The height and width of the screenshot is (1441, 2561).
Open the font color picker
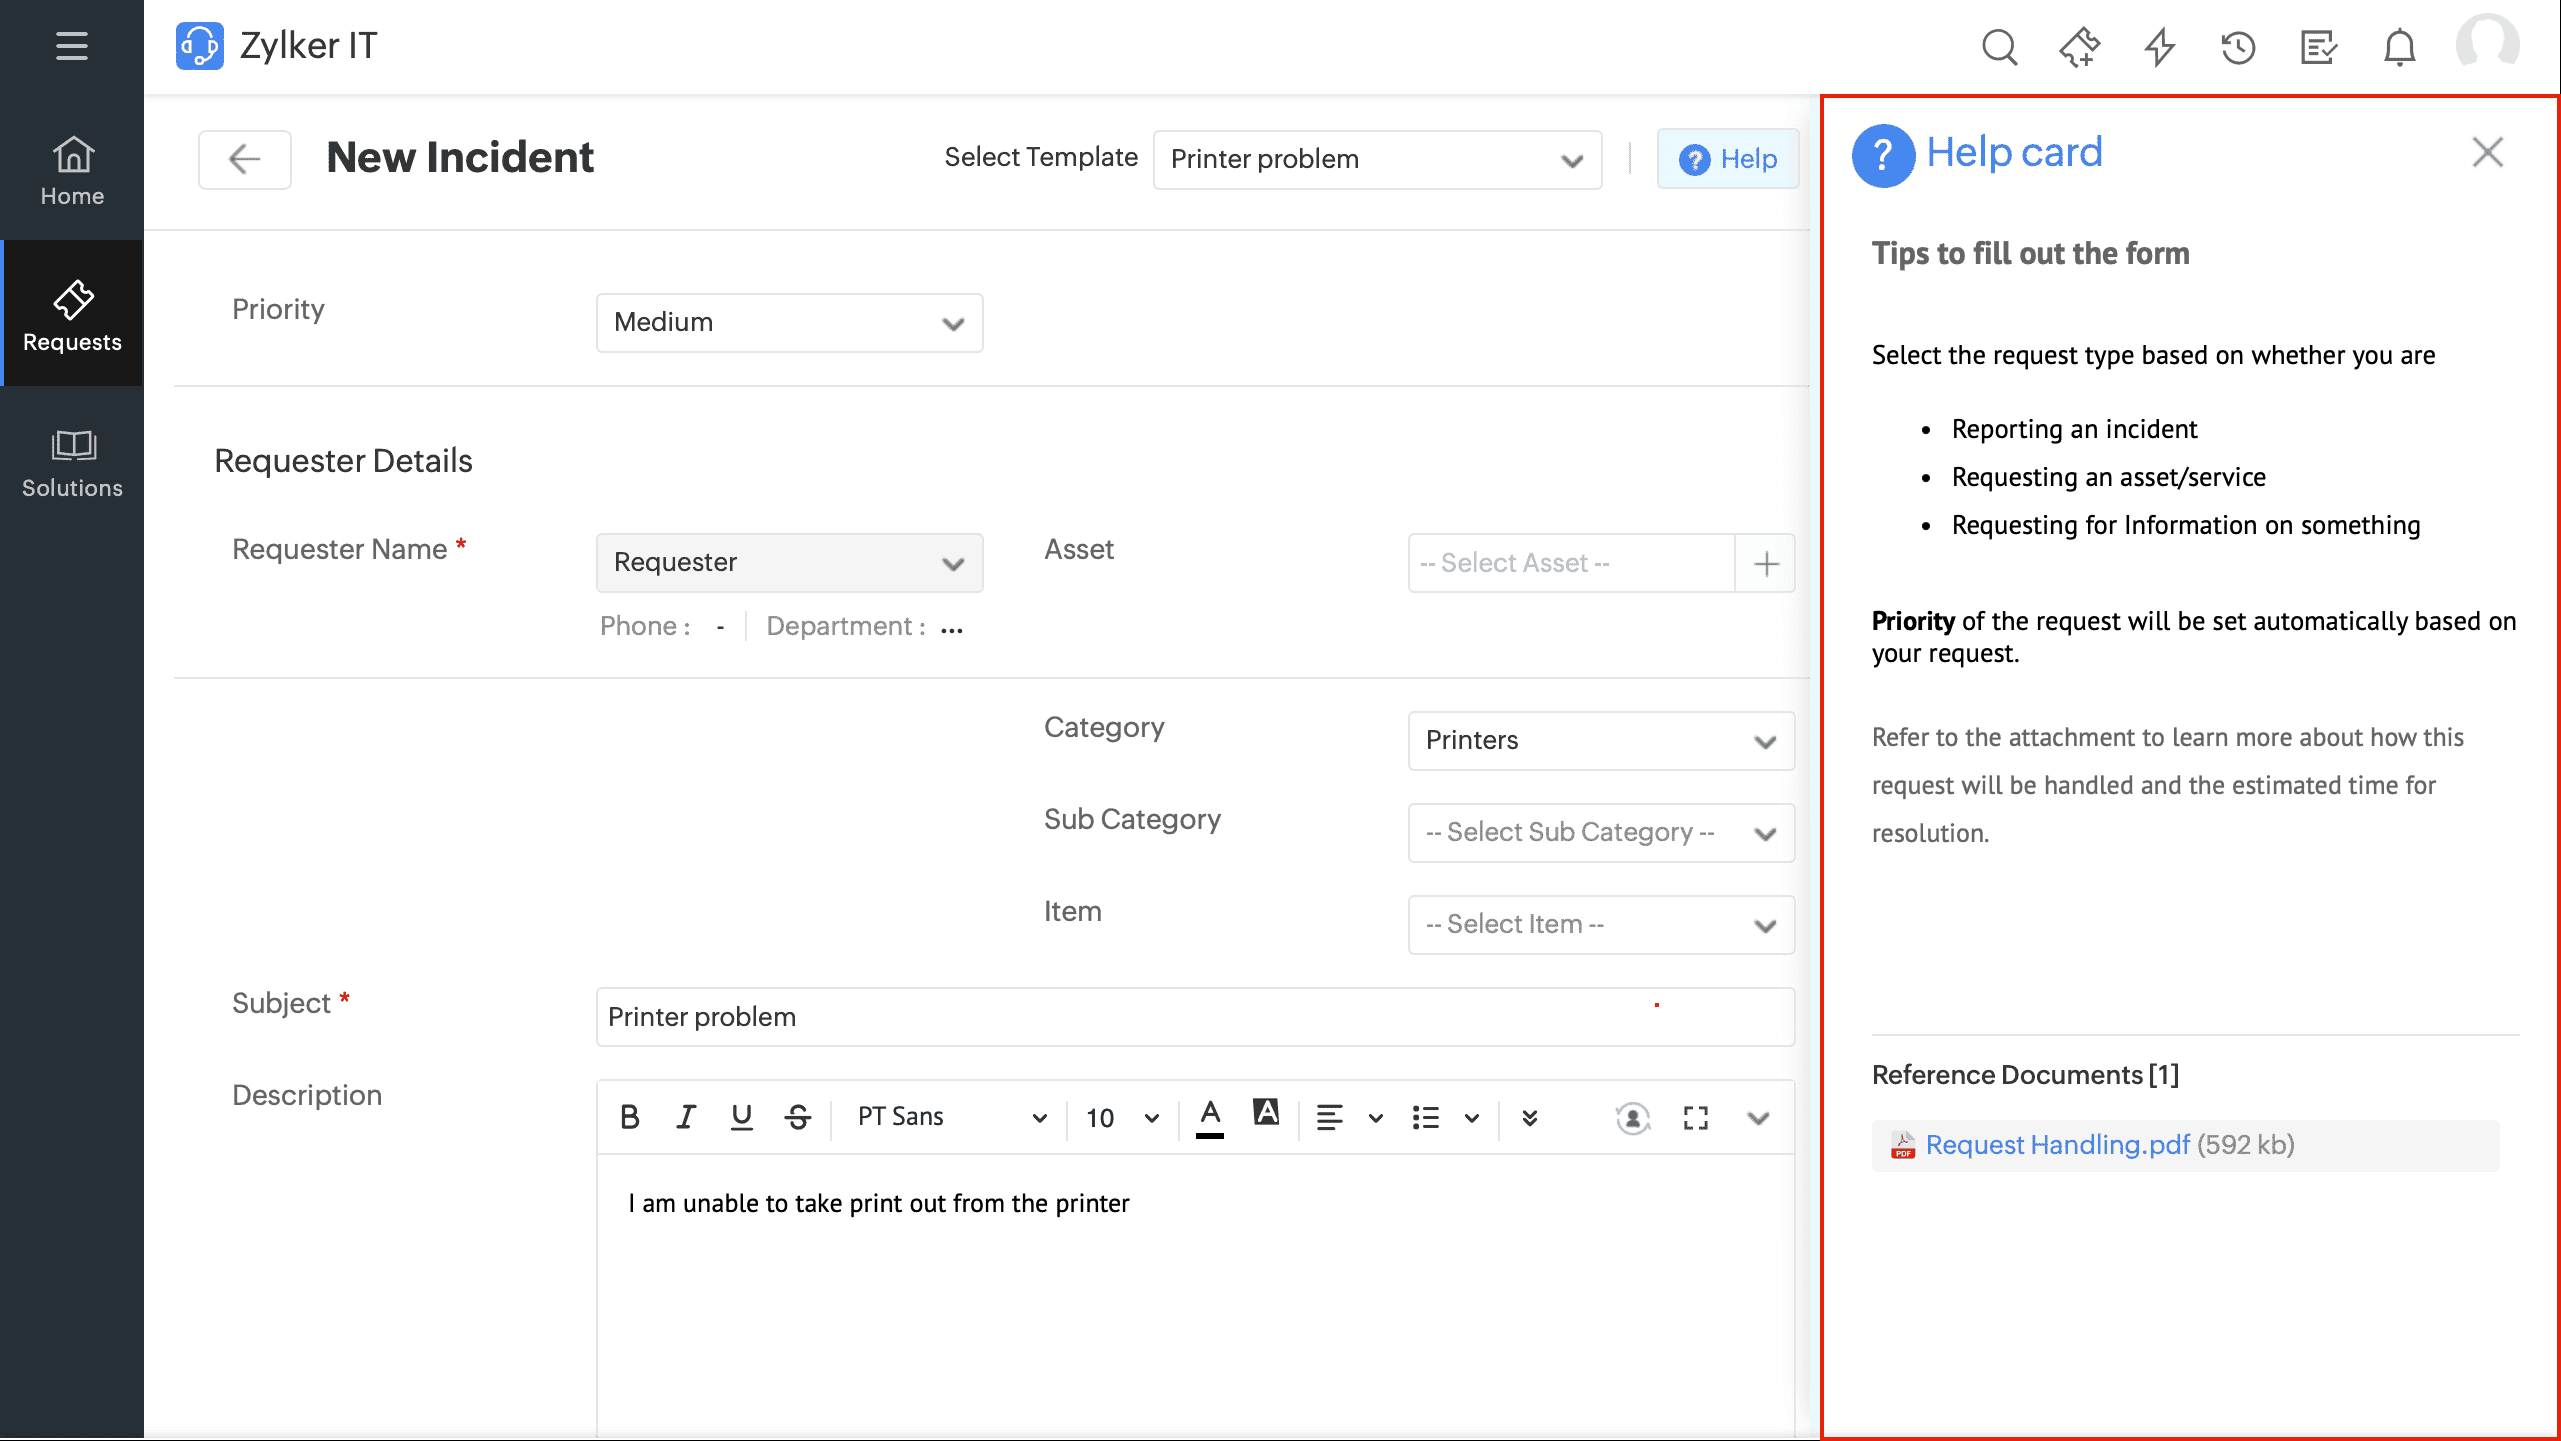point(1210,1118)
